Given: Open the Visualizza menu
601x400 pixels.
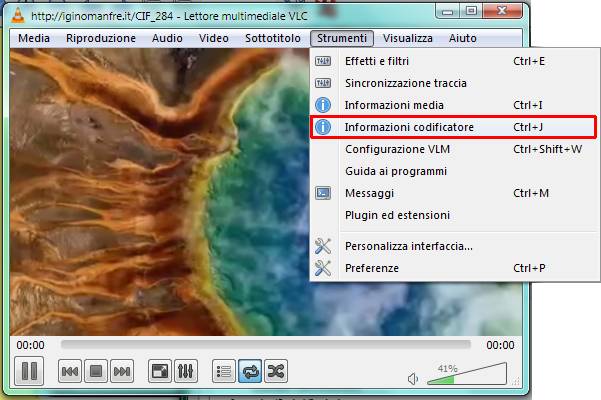Looking at the screenshot, I should tap(407, 38).
